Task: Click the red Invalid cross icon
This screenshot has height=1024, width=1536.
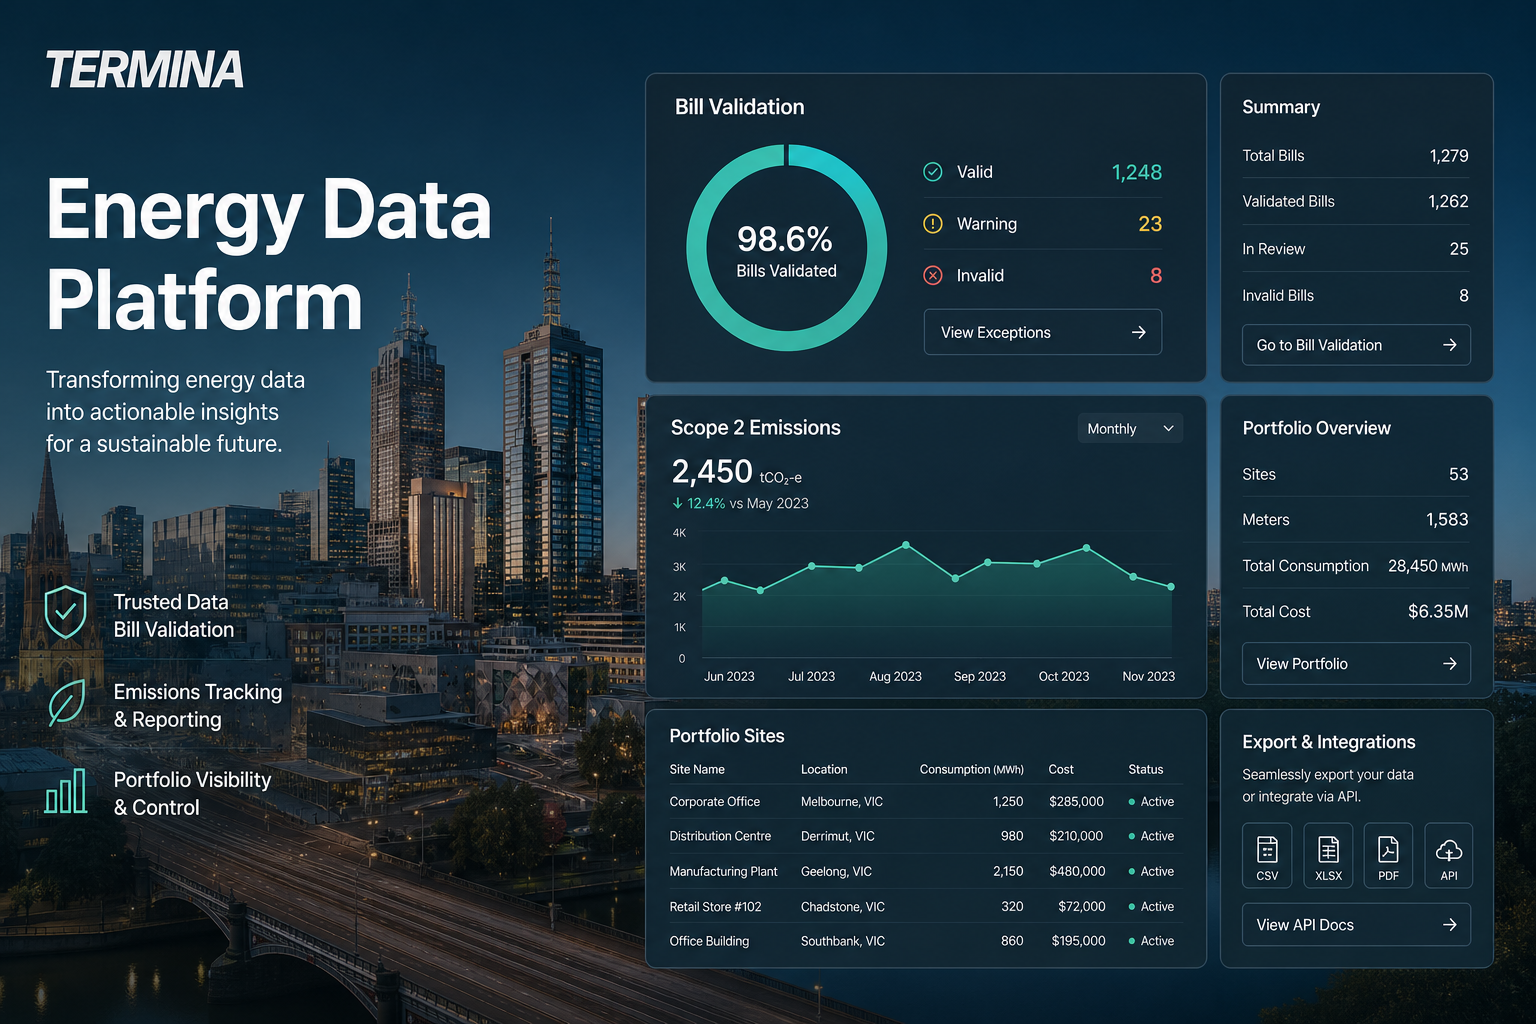Action: [932, 275]
